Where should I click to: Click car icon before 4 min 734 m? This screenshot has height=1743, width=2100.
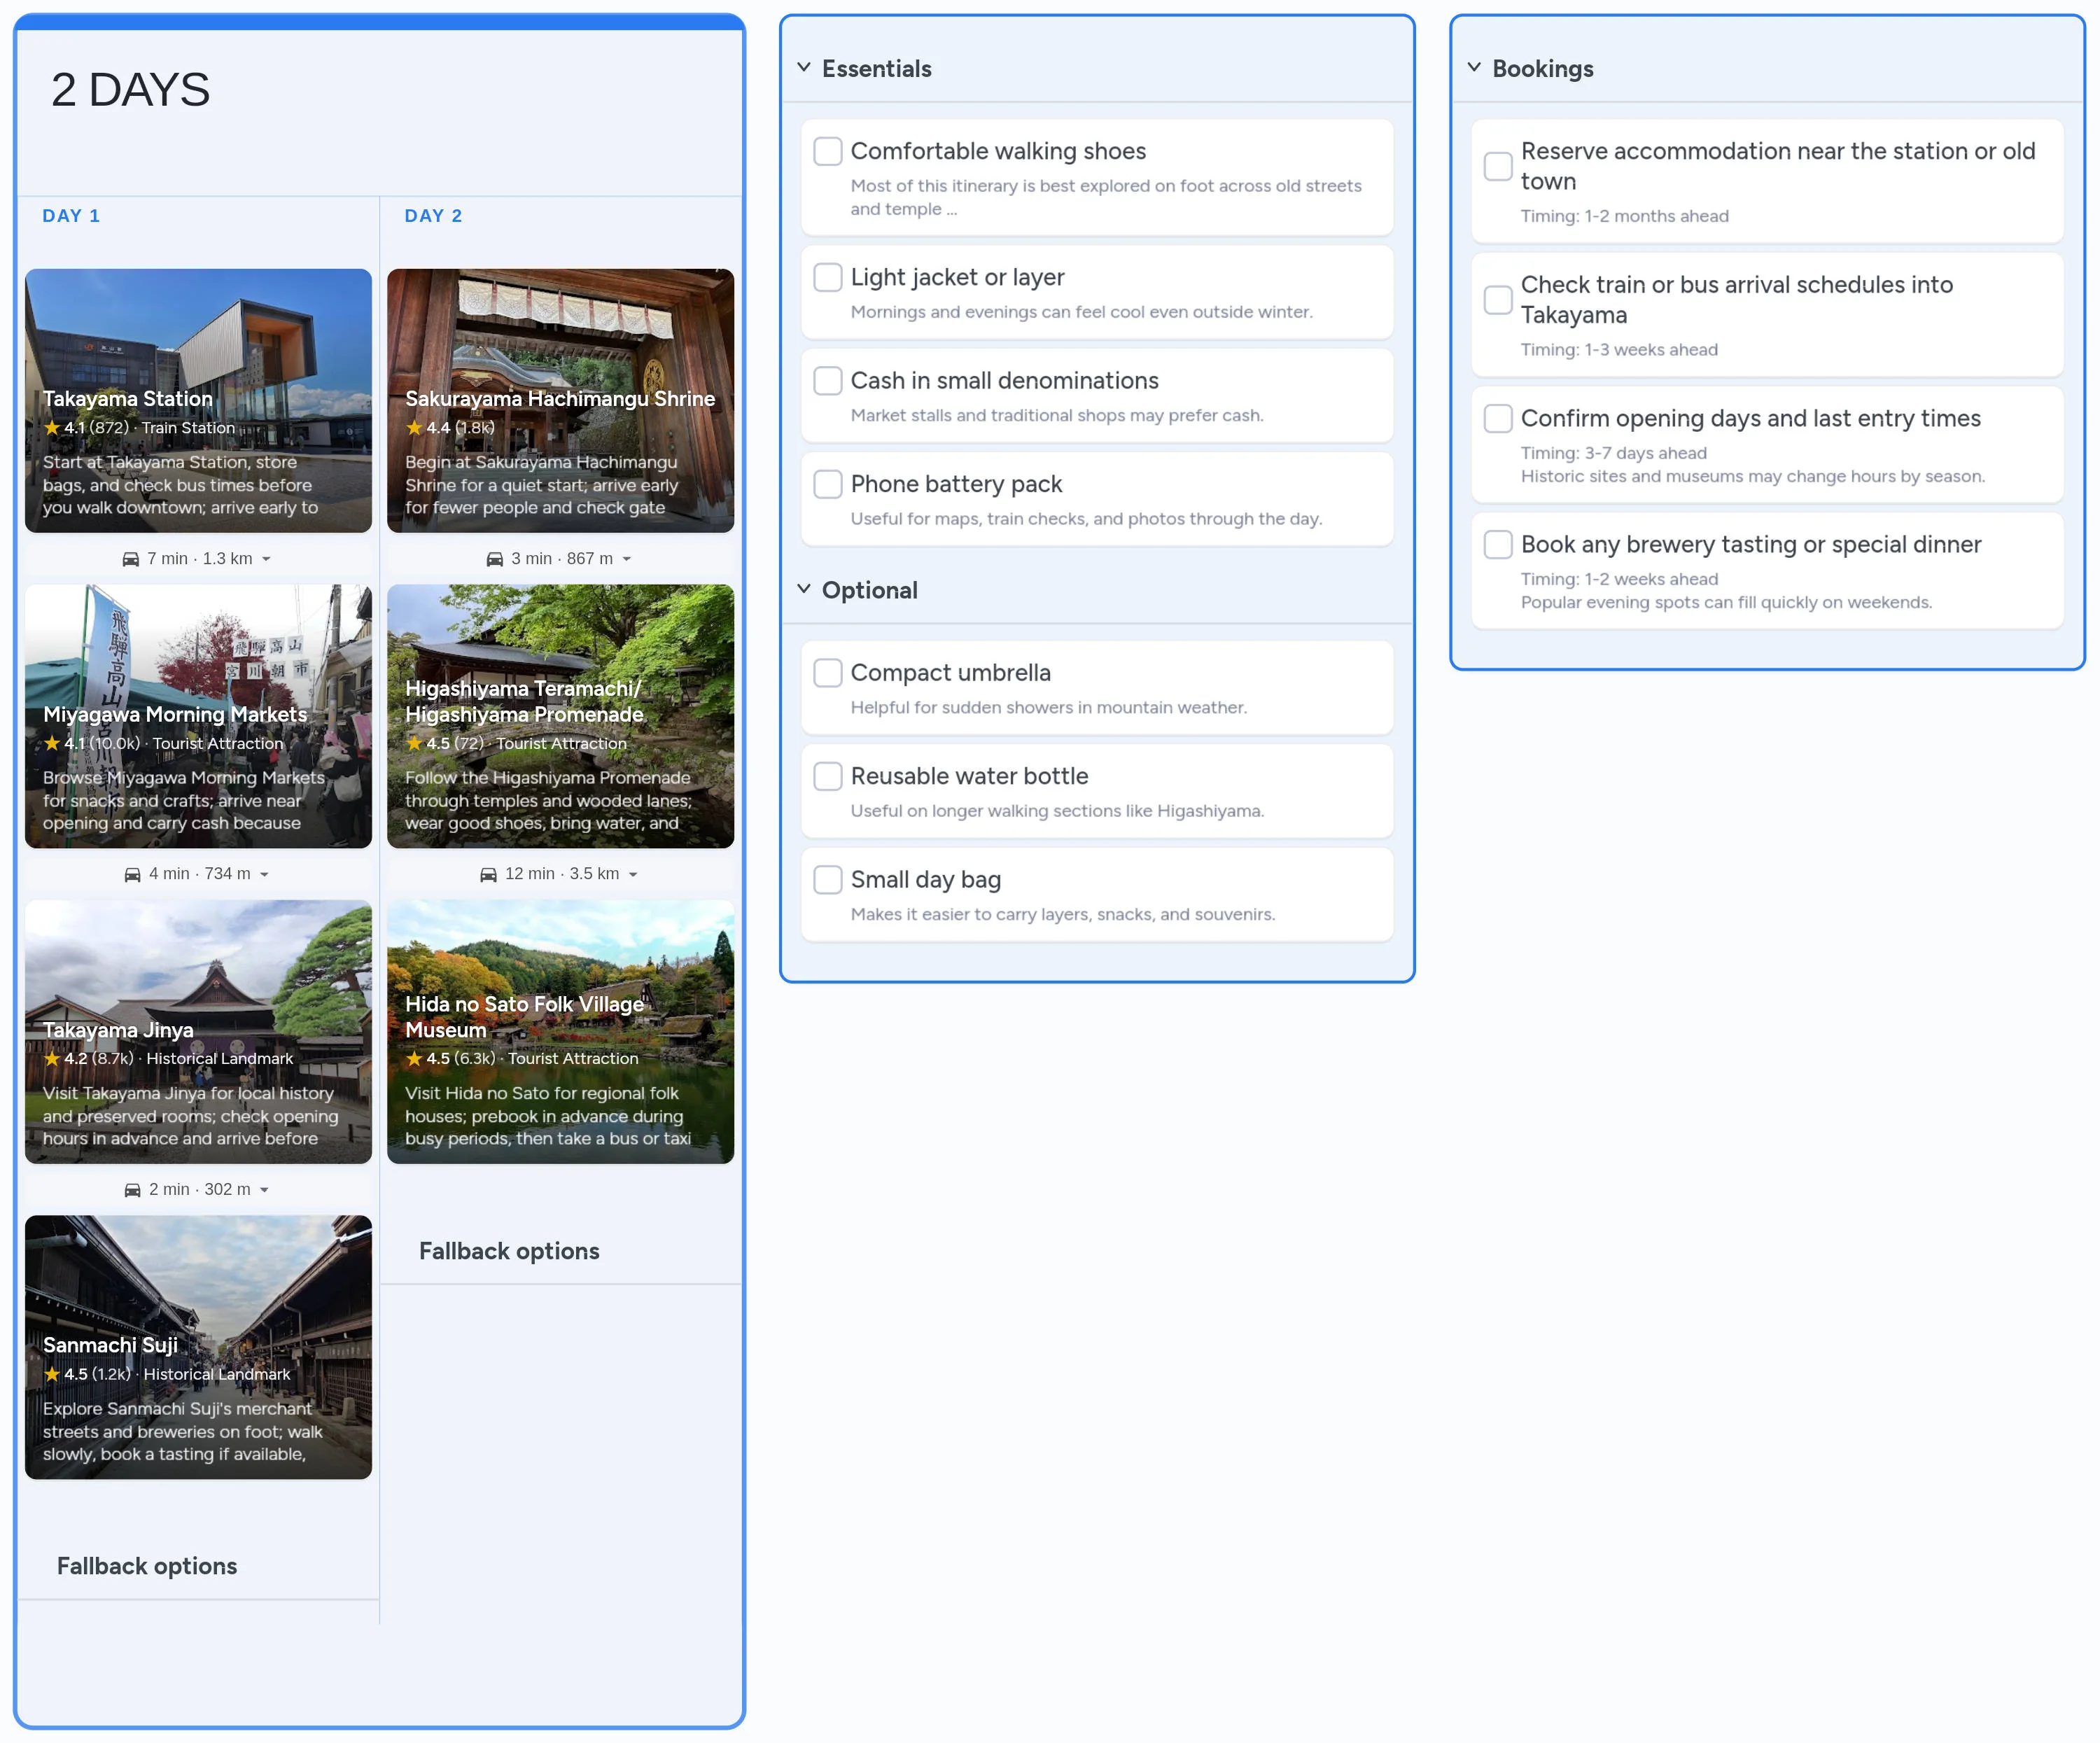click(132, 874)
